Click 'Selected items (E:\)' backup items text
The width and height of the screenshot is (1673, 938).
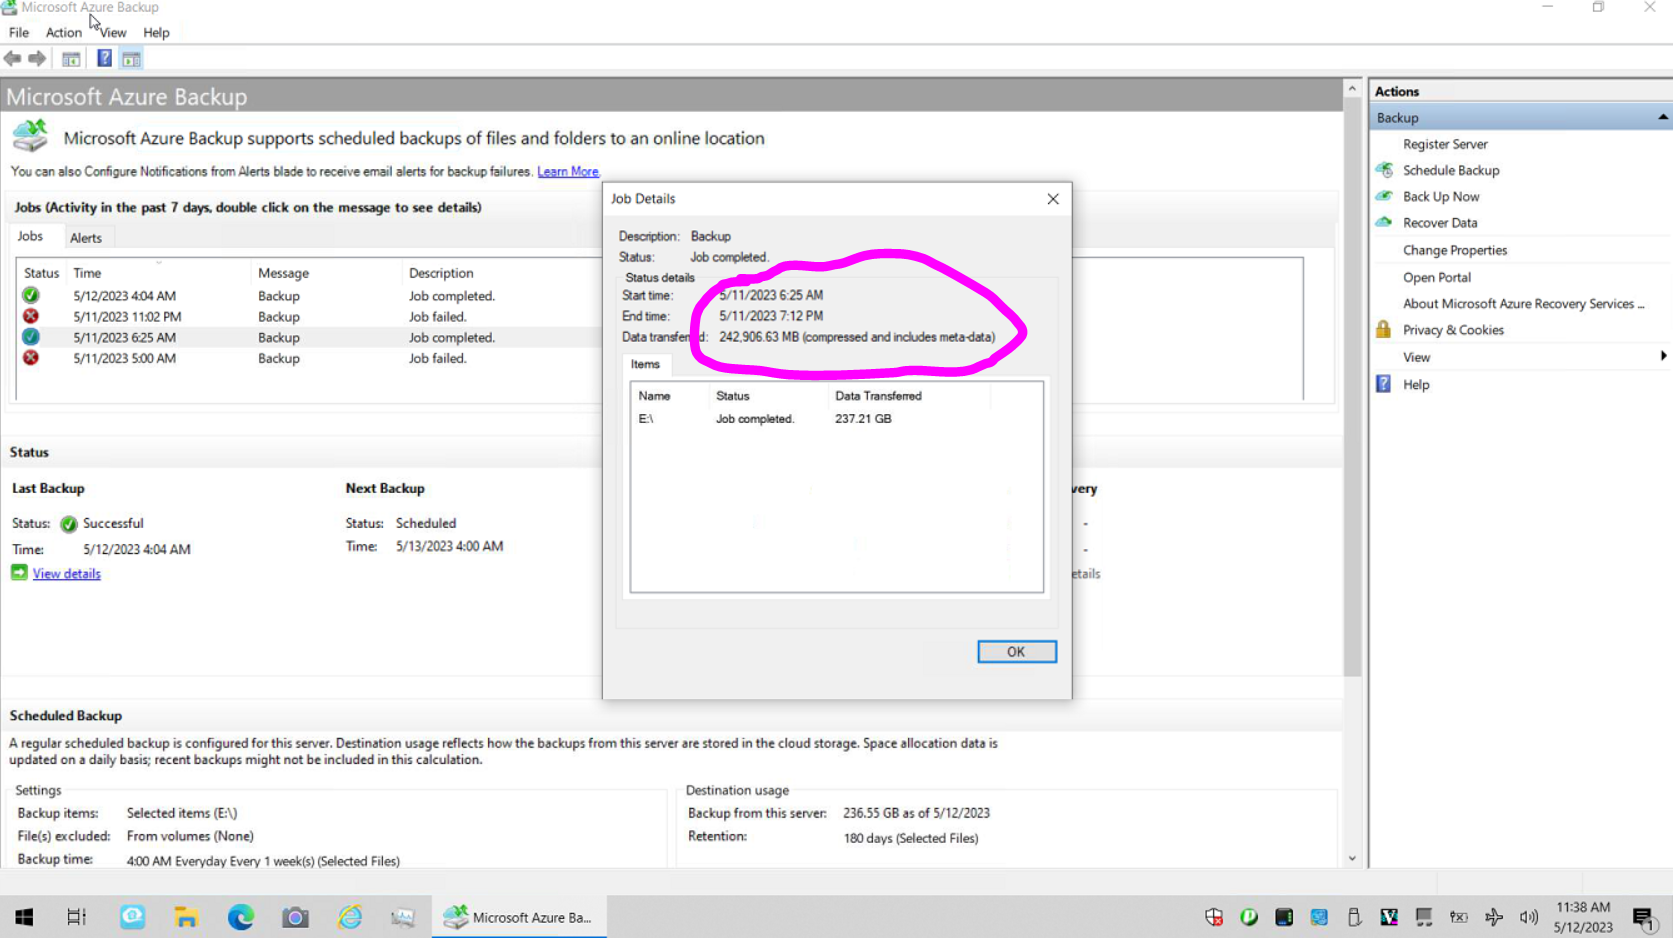point(182,813)
